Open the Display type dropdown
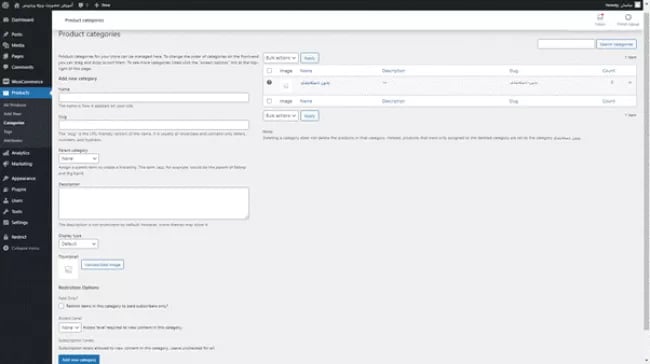Image resolution: width=650 pixels, height=364 pixels. click(78, 244)
